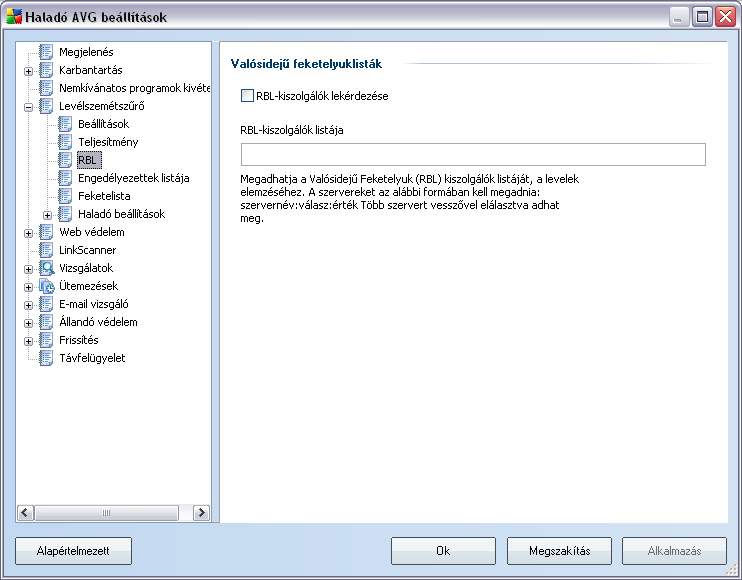742x580 pixels.
Task: Click the page icon beside Frissítés
Action: tap(46, 340)
